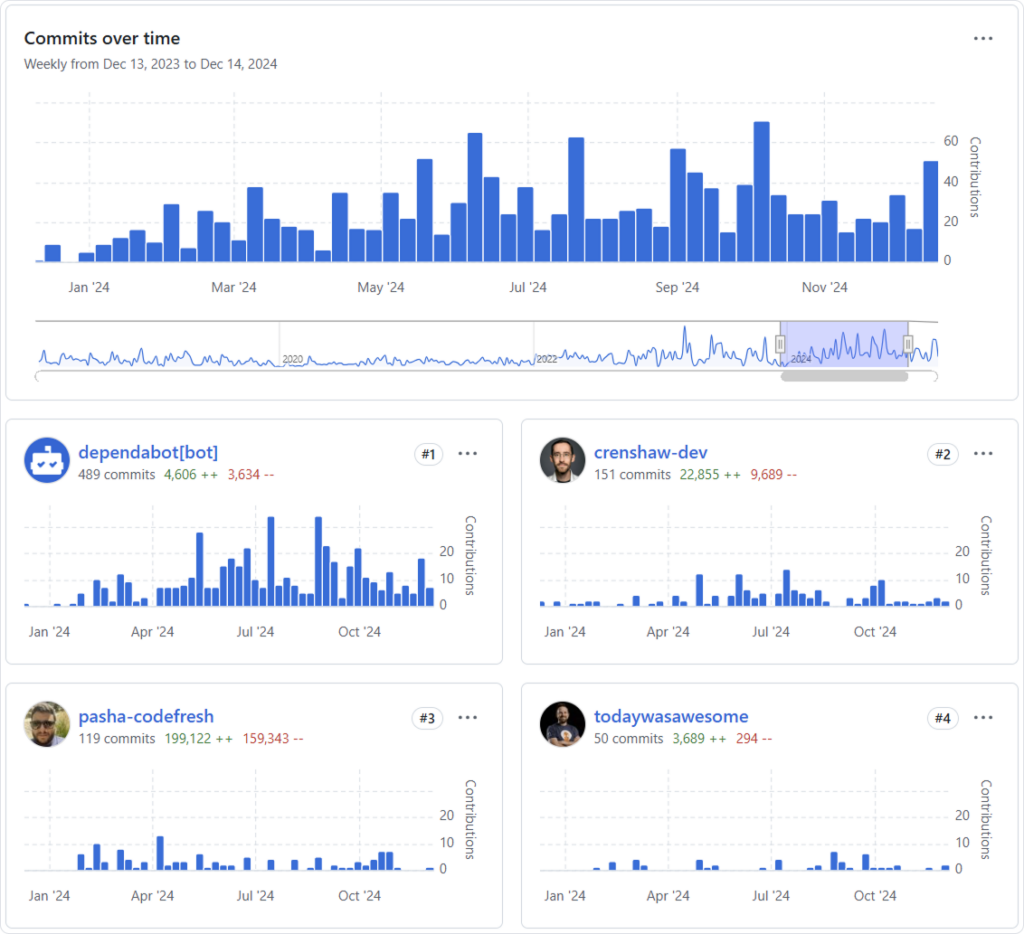Open pasha-codefresh profile link
This screenshot has height=934, width=1024.
click(145, 716)
